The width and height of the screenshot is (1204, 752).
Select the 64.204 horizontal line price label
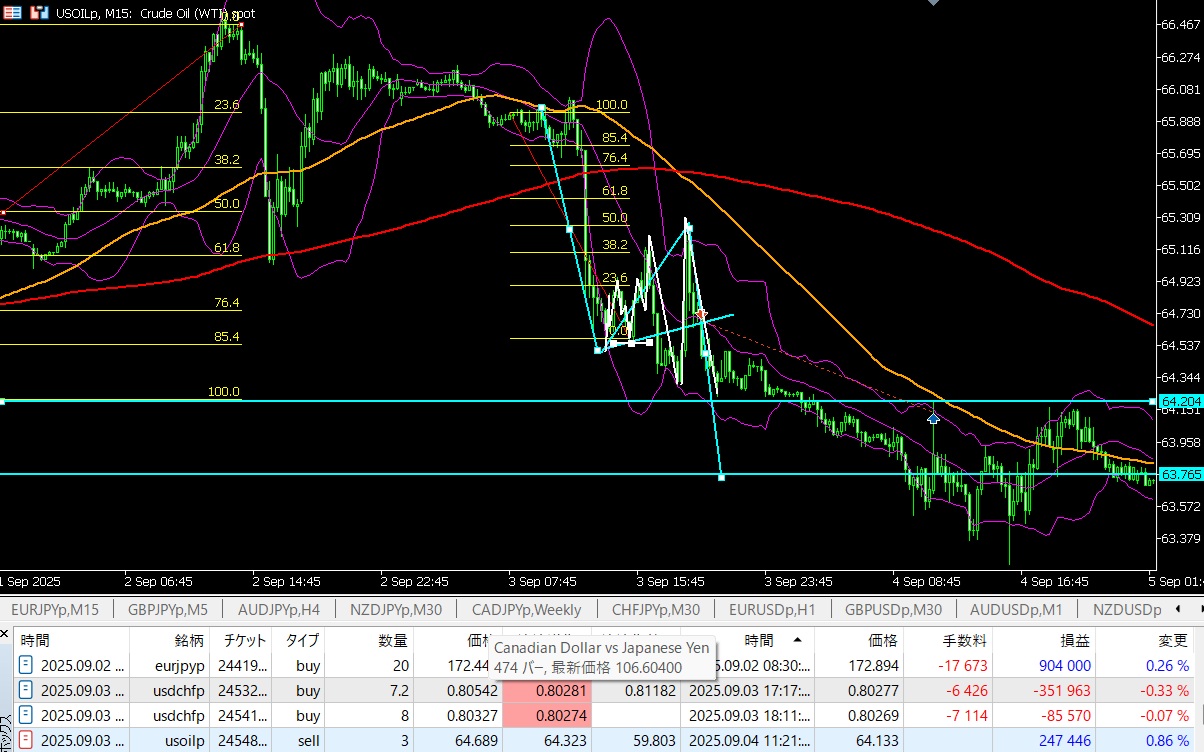1180,401
